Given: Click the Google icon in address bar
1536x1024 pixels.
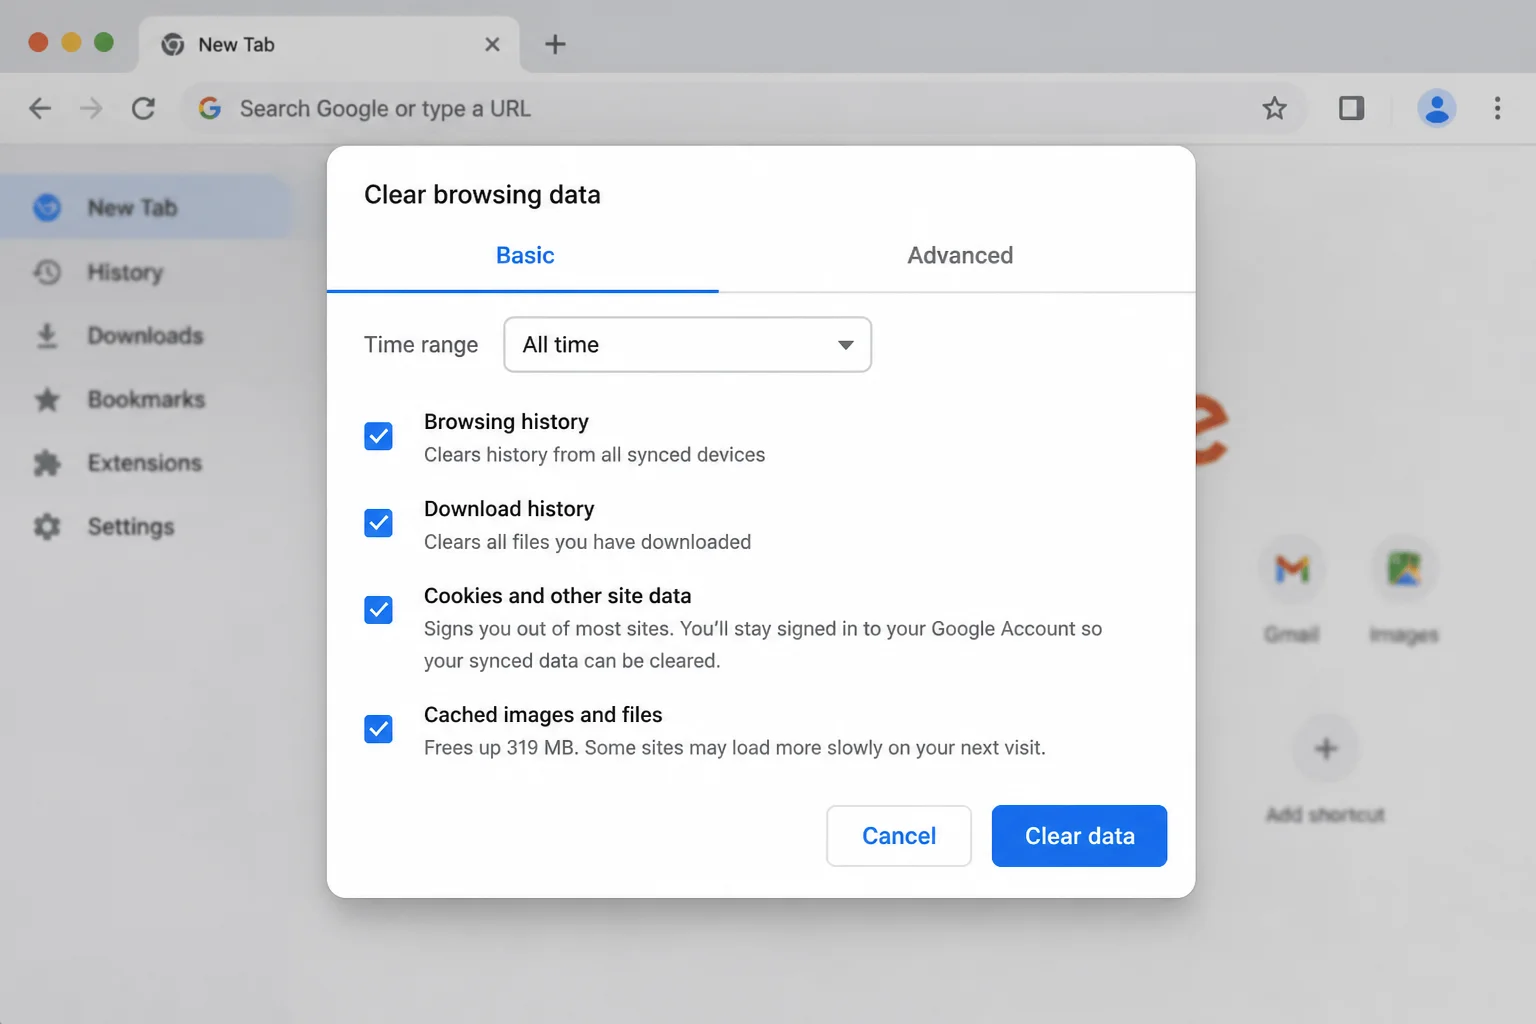Looking at the screenshot, I should tap(210, 108).
